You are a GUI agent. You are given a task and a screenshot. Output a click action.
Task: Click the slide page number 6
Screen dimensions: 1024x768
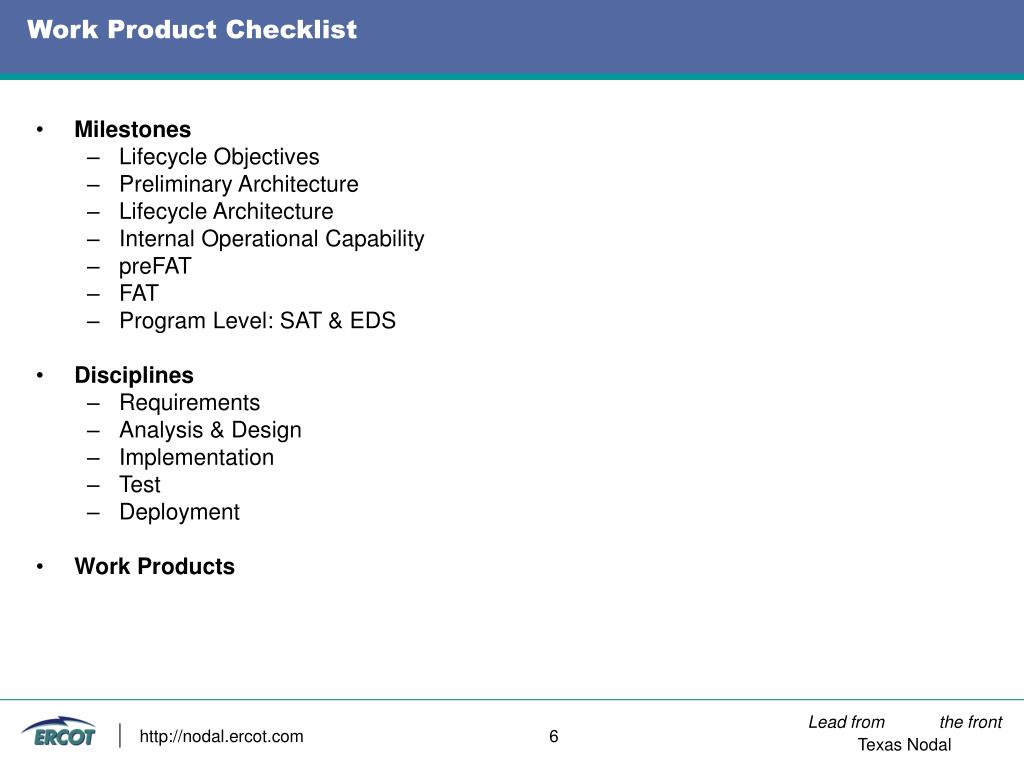pyautogui.click(x=554, y=737)
